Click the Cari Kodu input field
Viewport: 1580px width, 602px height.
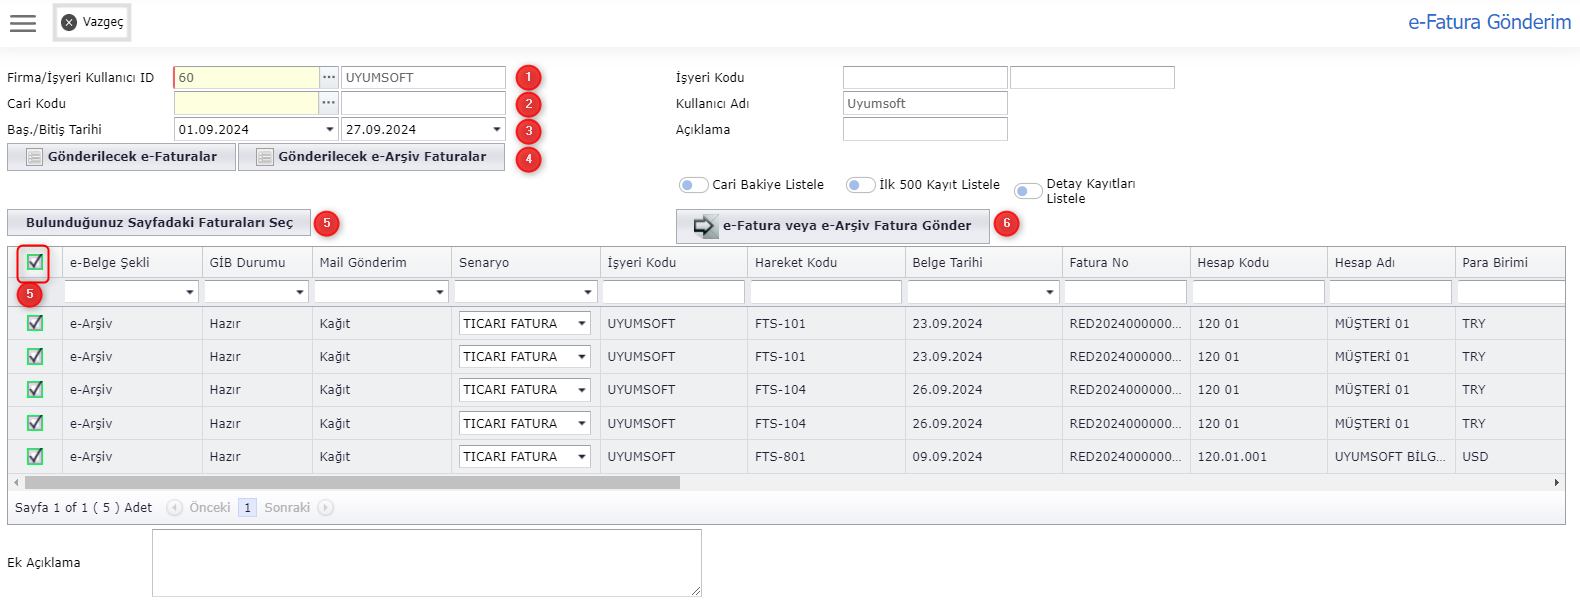(247, 103)
